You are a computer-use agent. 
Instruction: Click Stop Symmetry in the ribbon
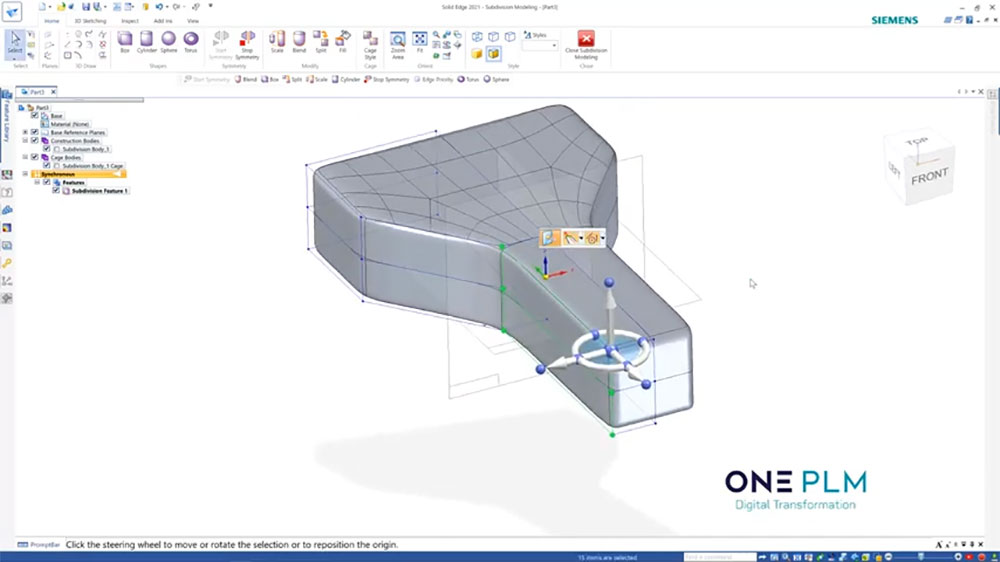coord(247,45)
